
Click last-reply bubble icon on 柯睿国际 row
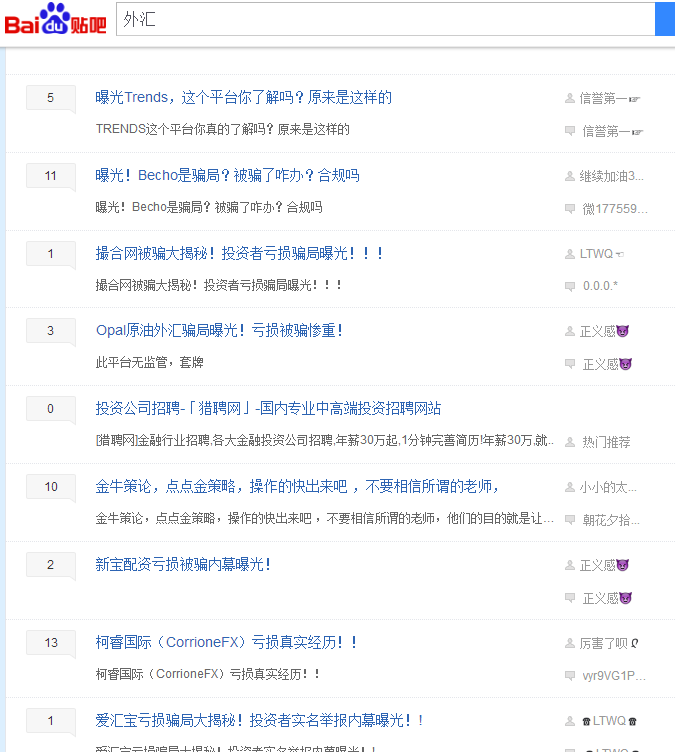[570, 676]
